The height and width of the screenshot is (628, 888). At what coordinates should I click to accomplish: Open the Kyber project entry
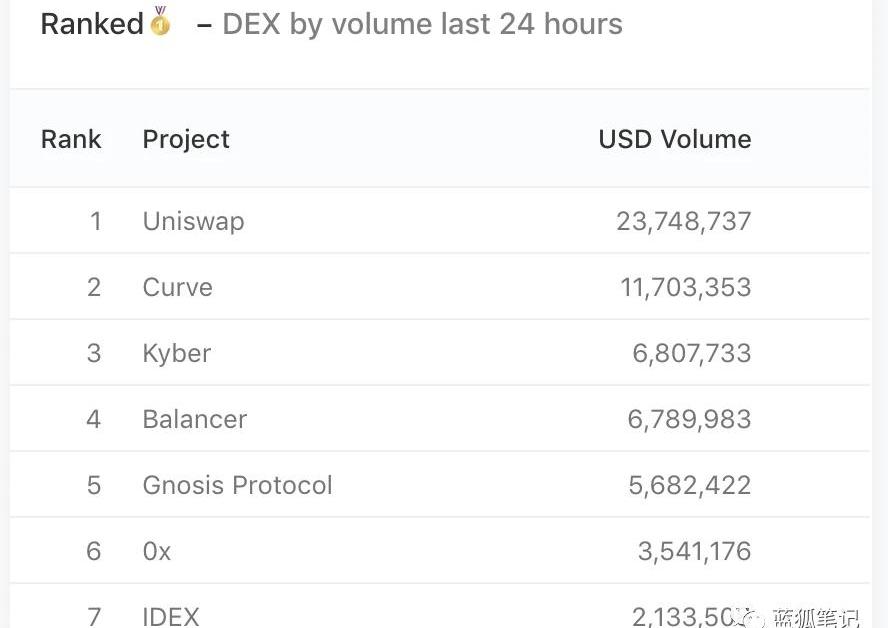pyautogui.click(x=176, y=353)
